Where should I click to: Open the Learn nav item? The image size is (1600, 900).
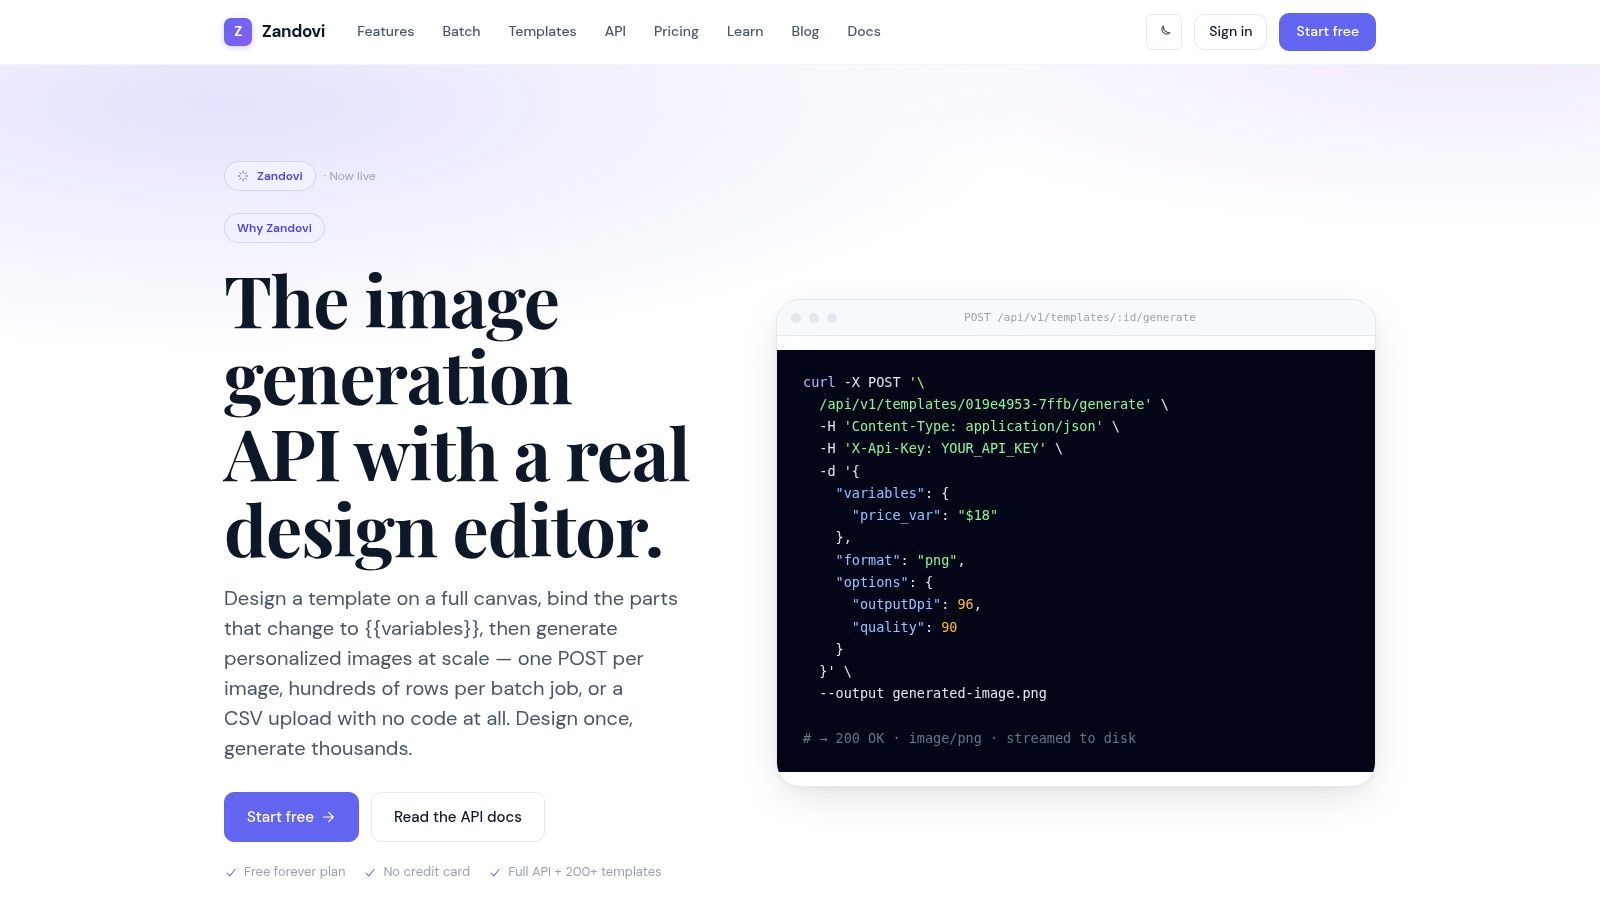(x=745, y=32)
